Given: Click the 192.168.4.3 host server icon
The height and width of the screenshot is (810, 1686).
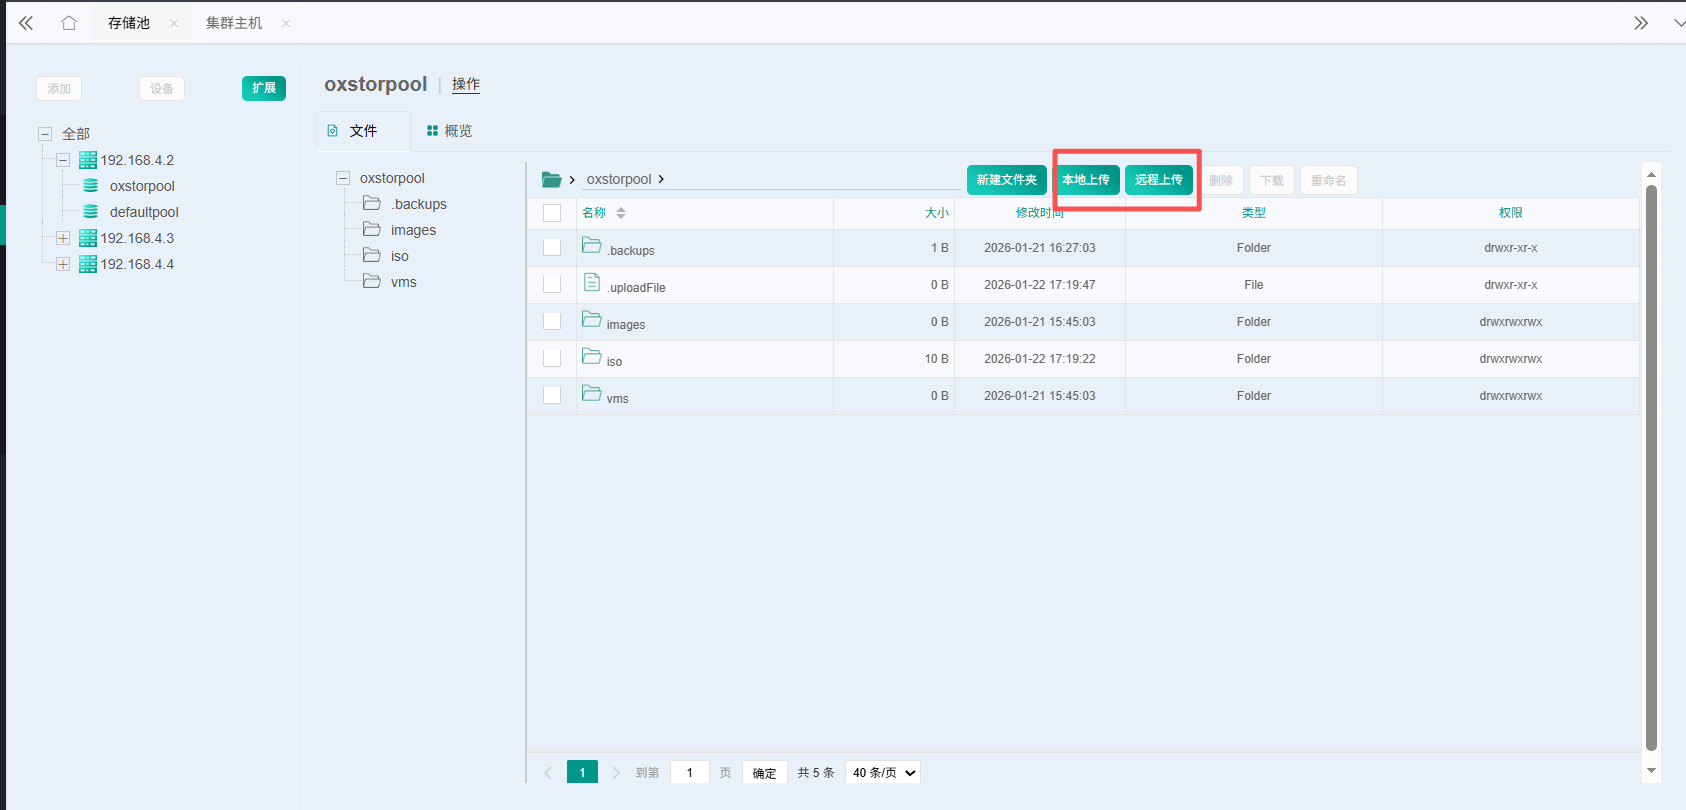Looking at the screenshot, I should click(x=88, y=238).
